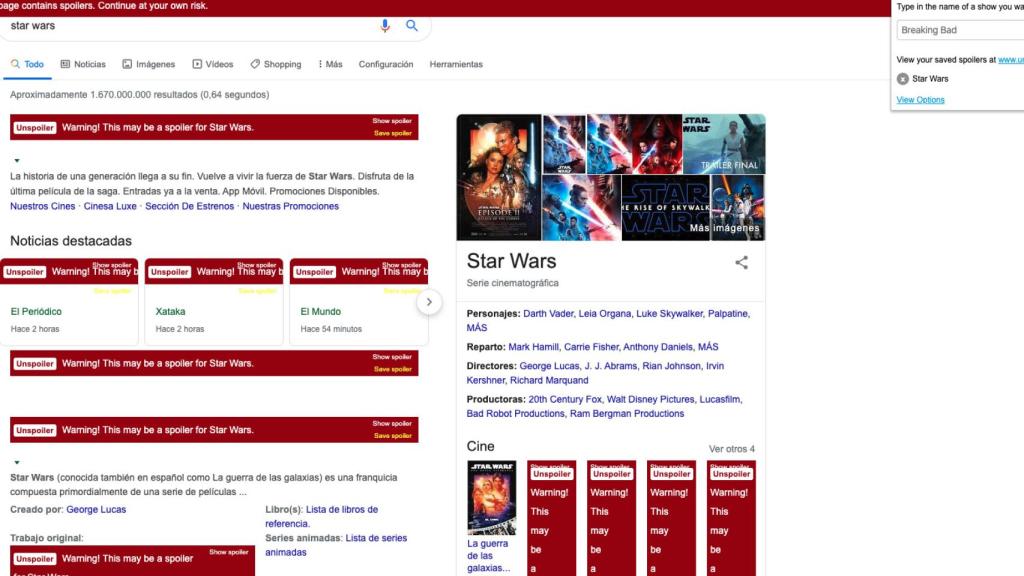The height and width of the screenshot is (576, 1024).
Task: Click Unspoiler in banner directly above Wikipedia snippet
Action: click(35, 430)
